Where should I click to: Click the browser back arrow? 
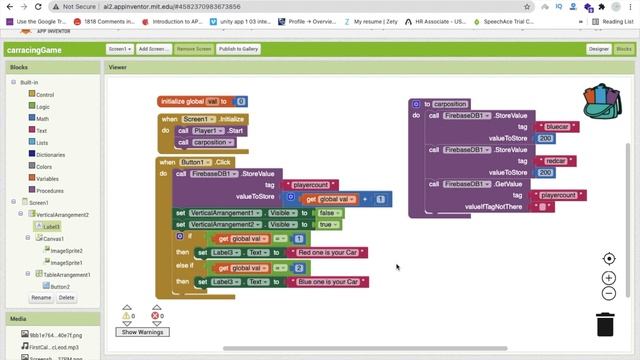click(x=10, y=7)
